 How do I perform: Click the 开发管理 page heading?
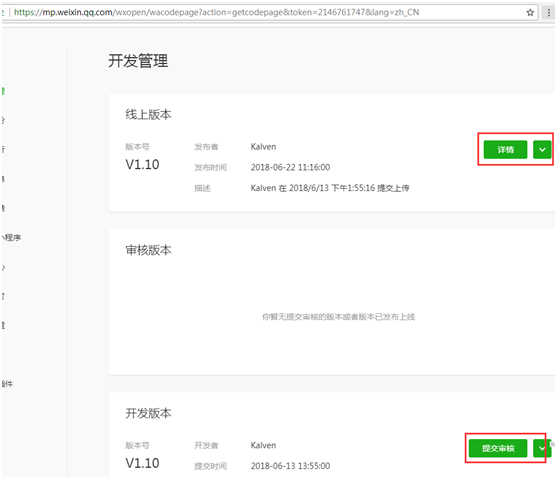138,61
